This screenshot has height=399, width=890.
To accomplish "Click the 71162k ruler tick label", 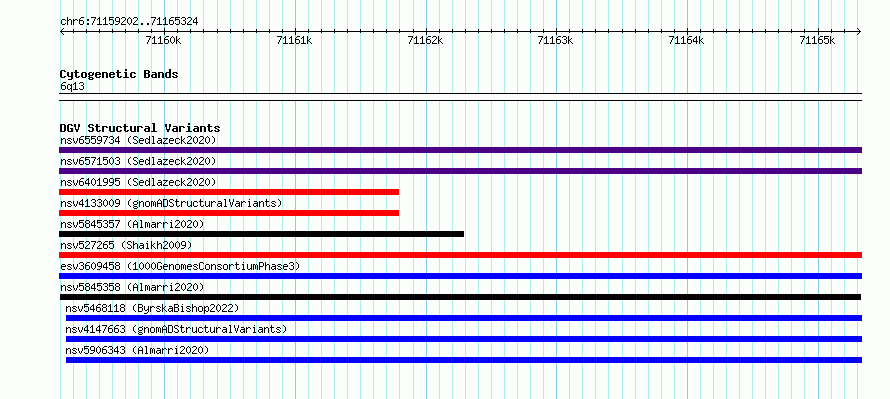I will pos(425,40).
